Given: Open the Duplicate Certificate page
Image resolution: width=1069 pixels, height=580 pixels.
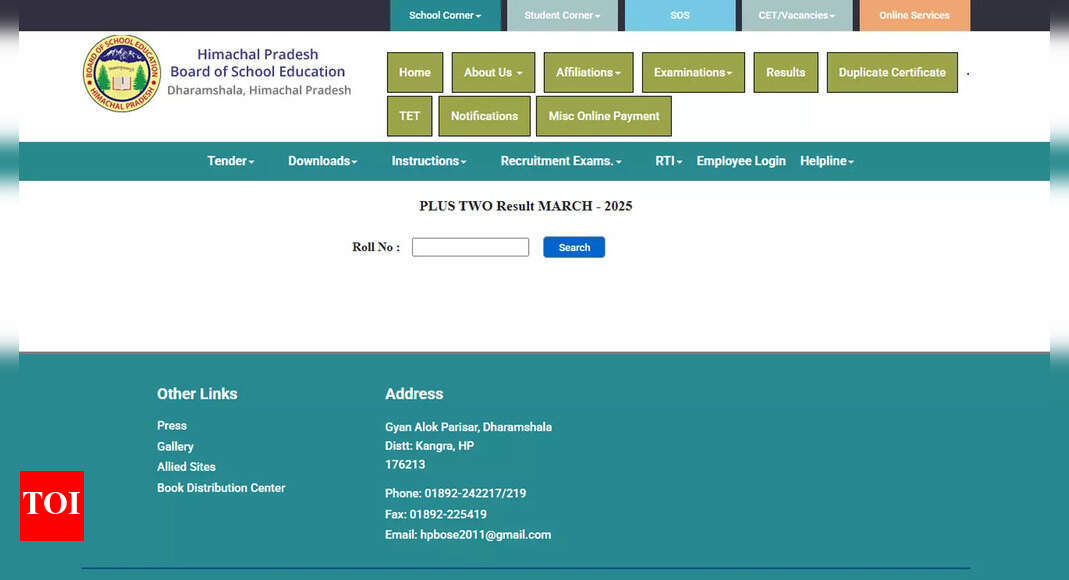Looking at the screenshot, I should [891, 73].
